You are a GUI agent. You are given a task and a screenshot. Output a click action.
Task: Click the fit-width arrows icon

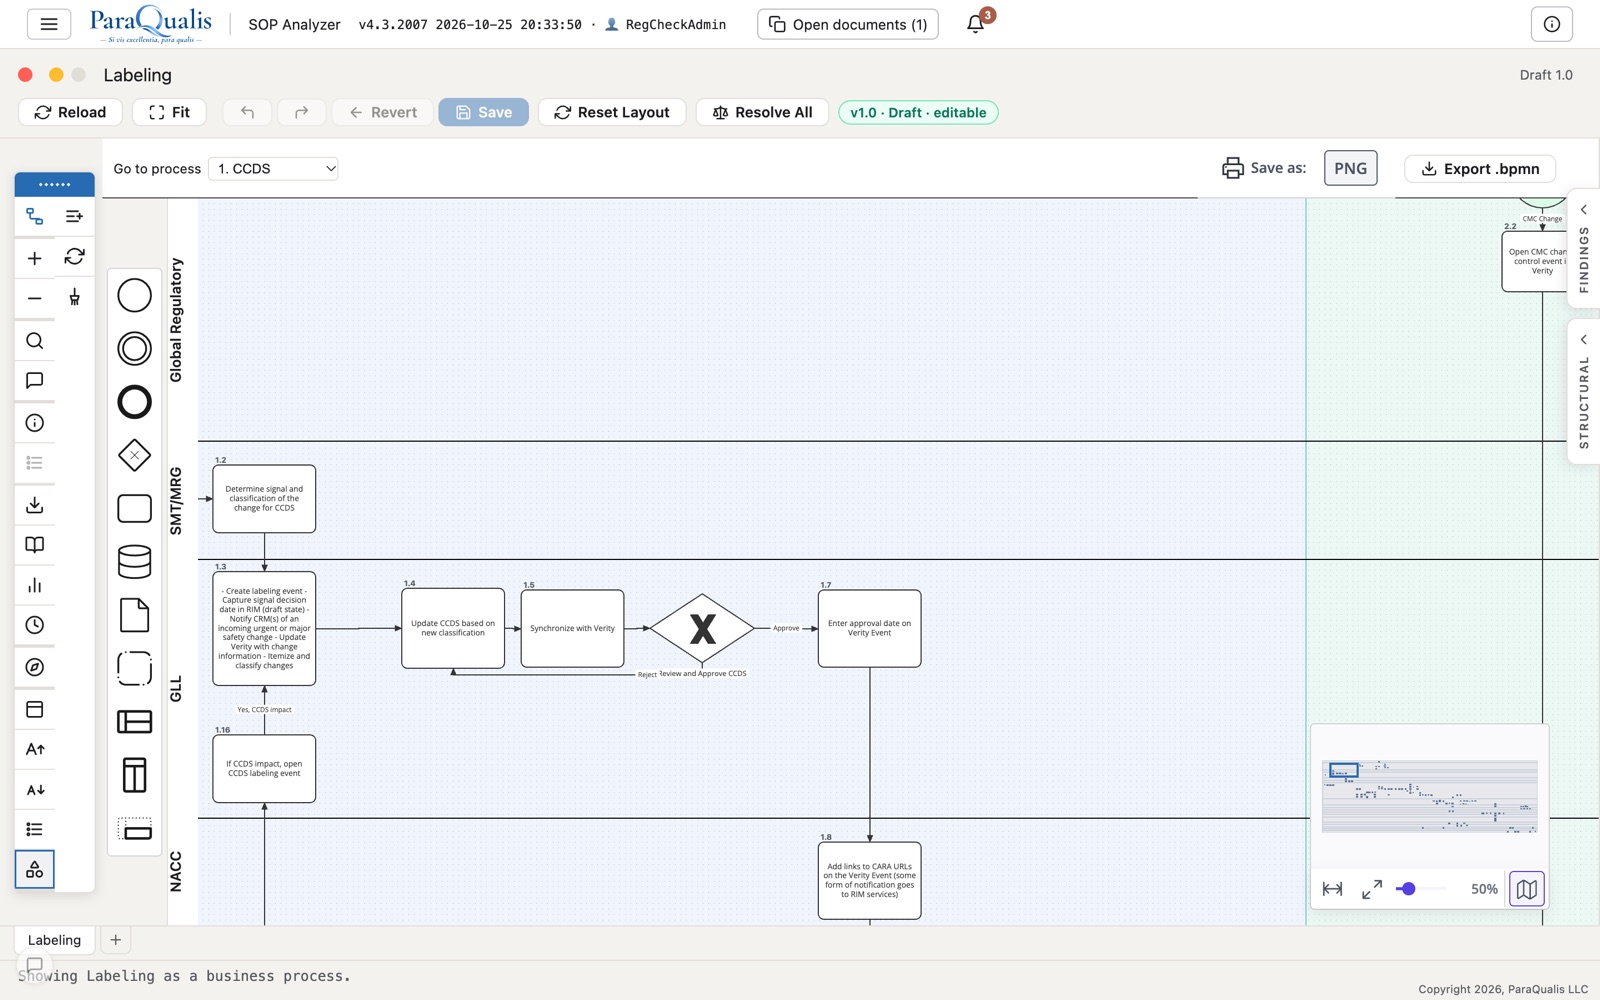pyautogui.click(x=1332, y=888)
